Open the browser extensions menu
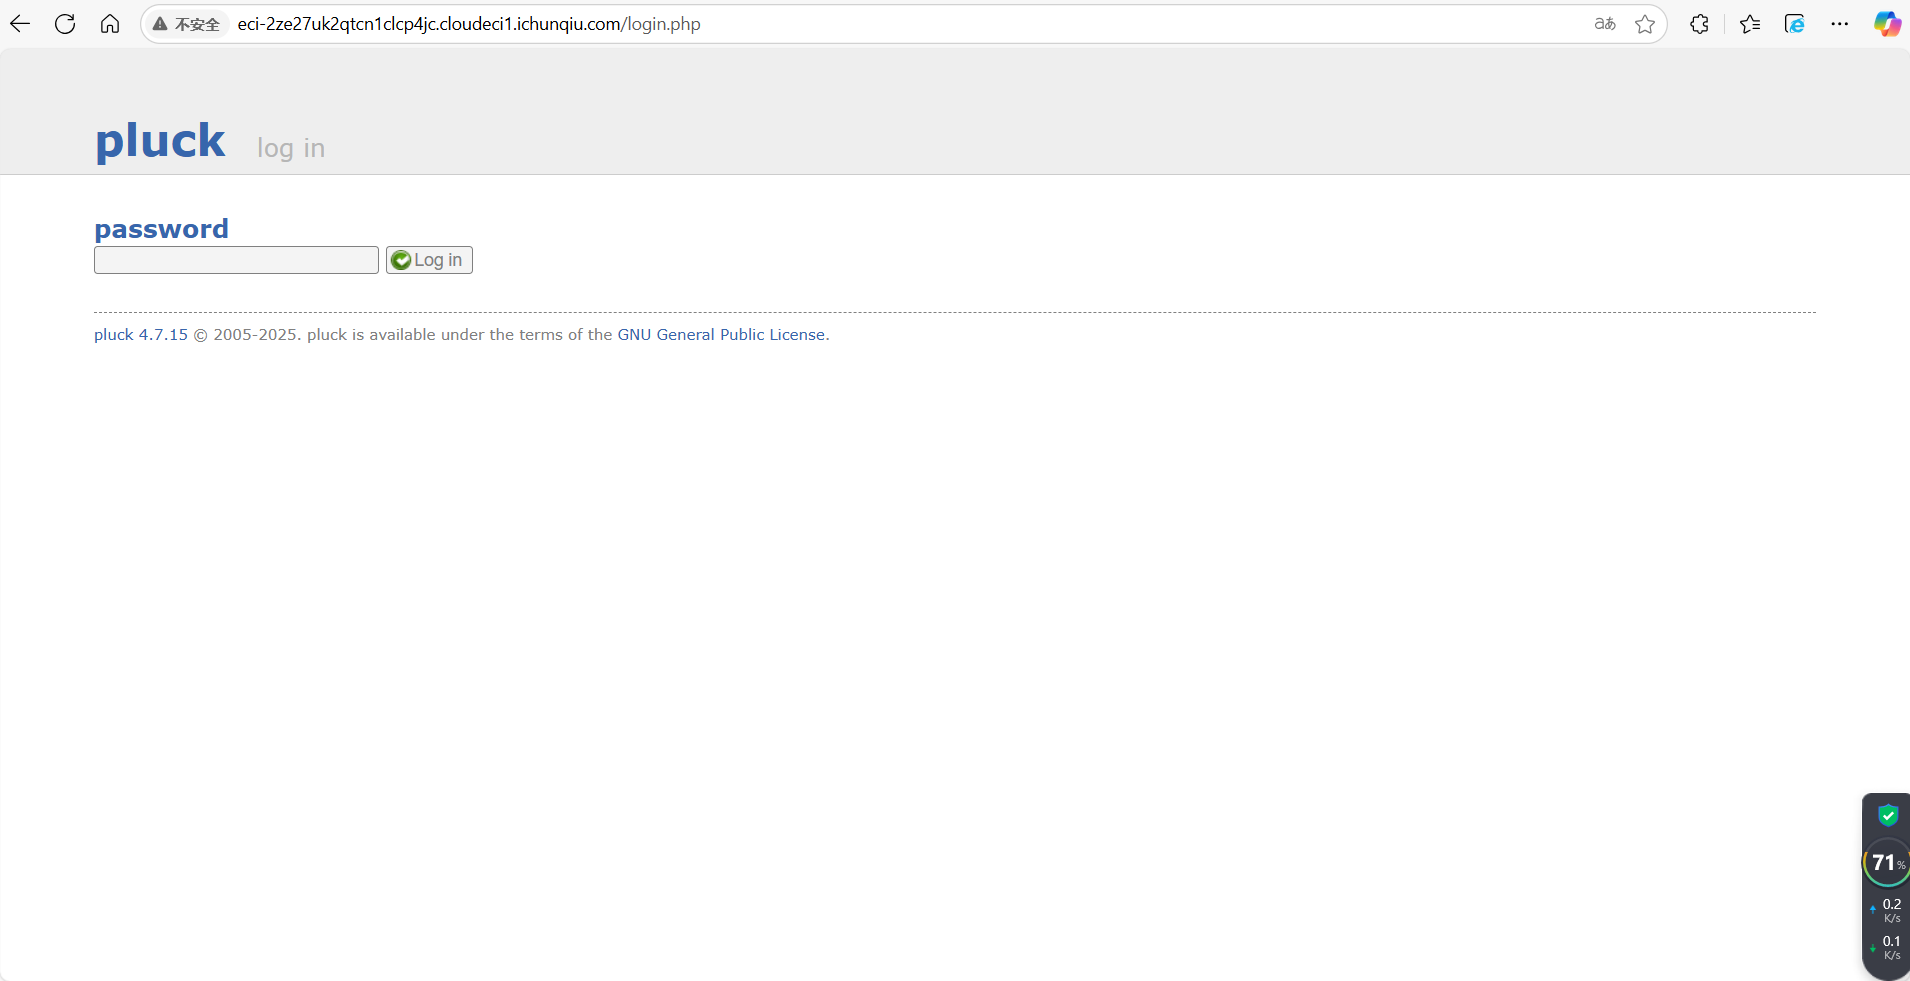Viewport: 1910px width, 981px height. point(1699,24)
